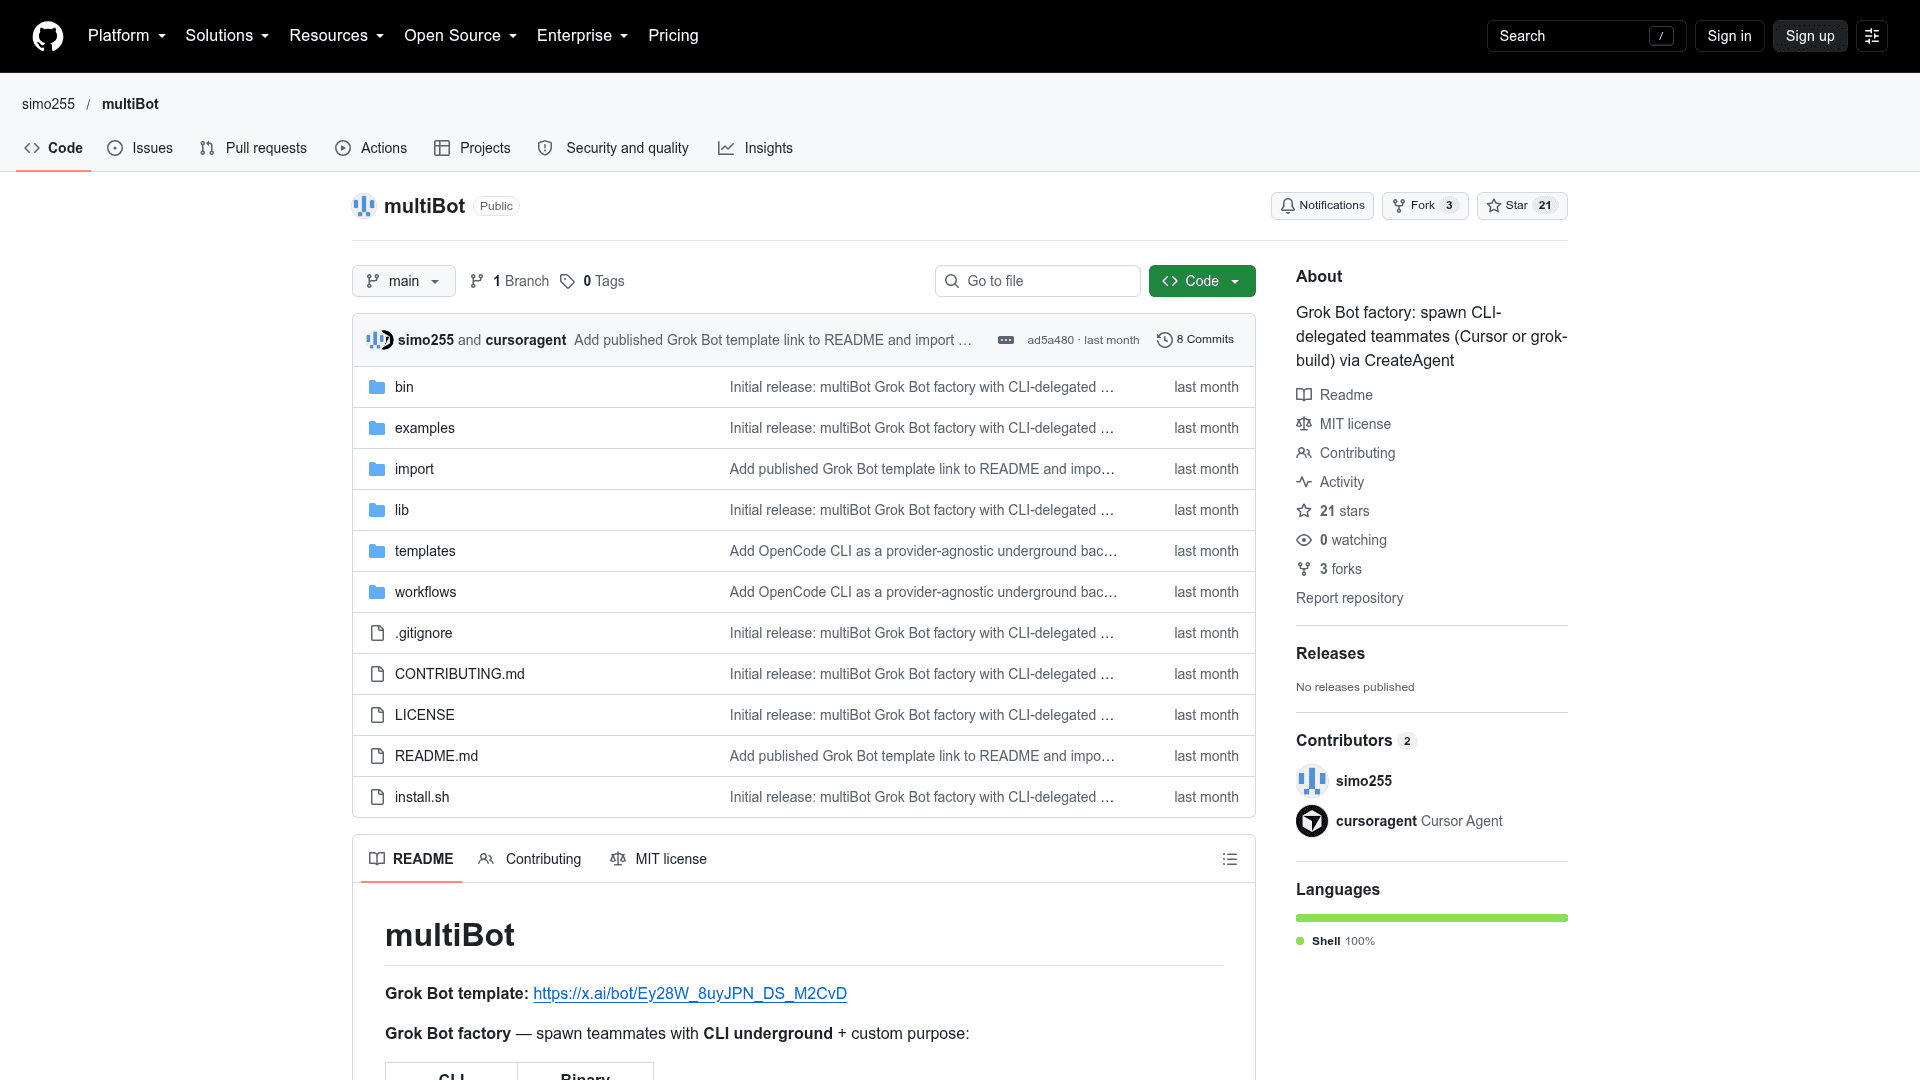The image size is (1920, 1080).
Task: Expand the Platform menu
Action: (x=127, y=36)
